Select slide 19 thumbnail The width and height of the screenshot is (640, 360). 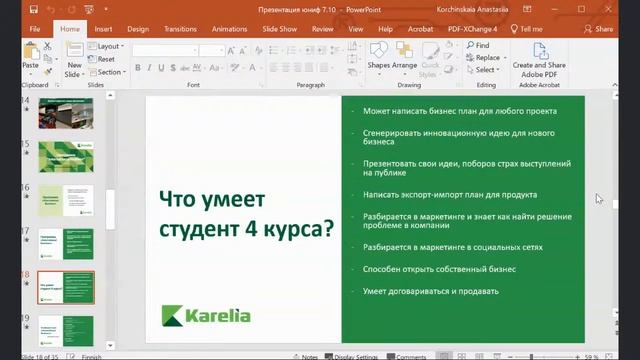pyautogui.click(x=66, y=331)
